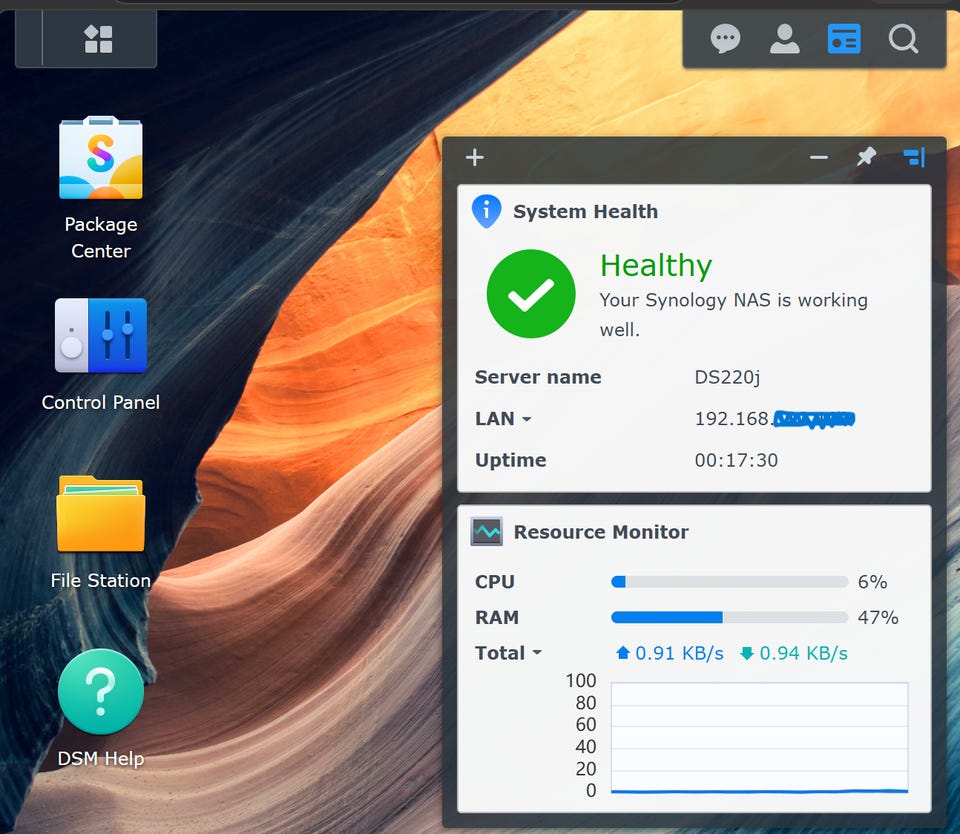Click the download speed 0.94 KB/s
The image size is (960, 834).
click(794, 653)
